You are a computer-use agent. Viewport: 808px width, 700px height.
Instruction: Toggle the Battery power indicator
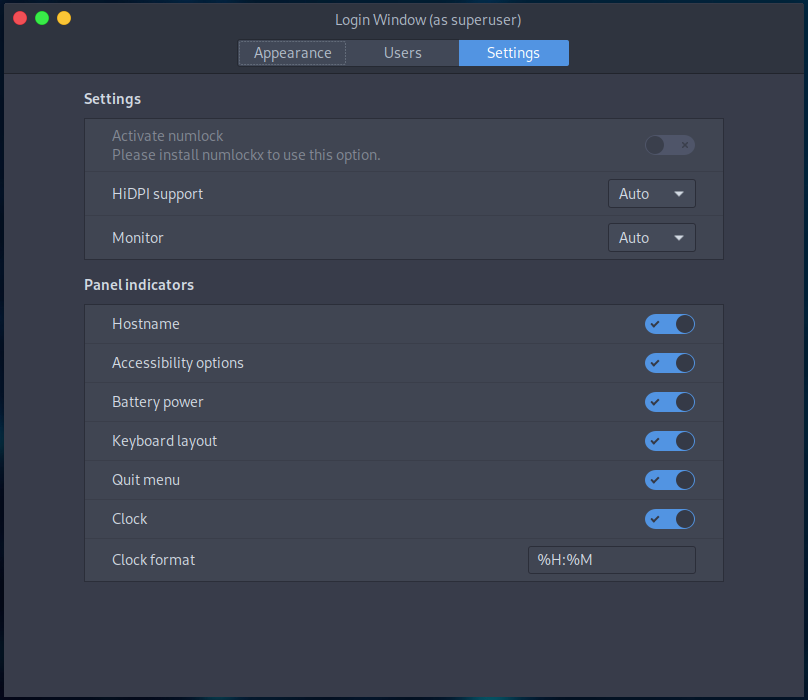coord(669,402)
